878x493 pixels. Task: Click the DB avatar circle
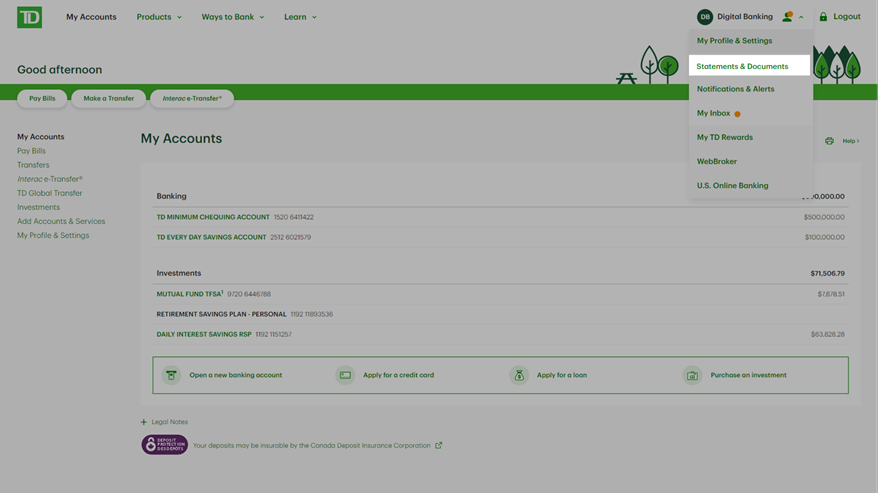pyautogui.click(x=704, y=17)
